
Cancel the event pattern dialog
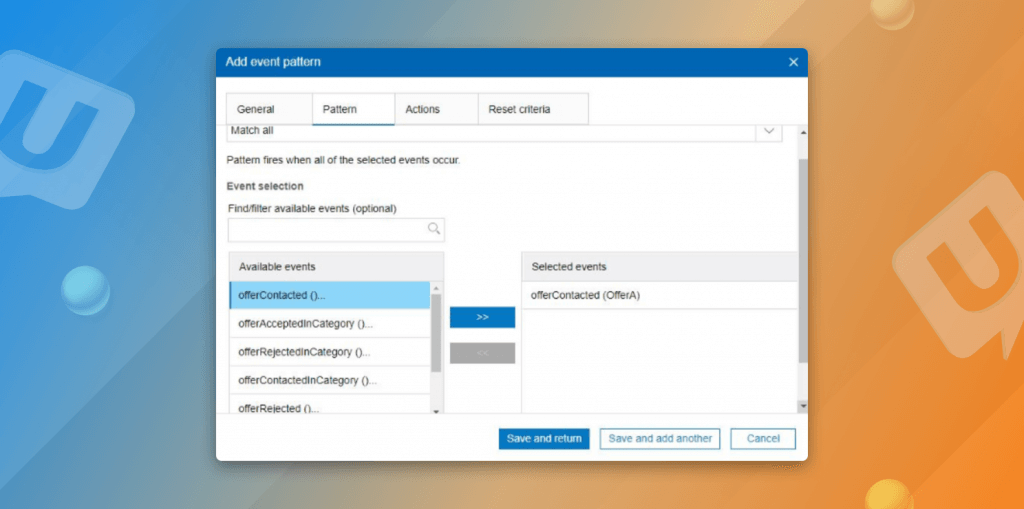[763, 439]
